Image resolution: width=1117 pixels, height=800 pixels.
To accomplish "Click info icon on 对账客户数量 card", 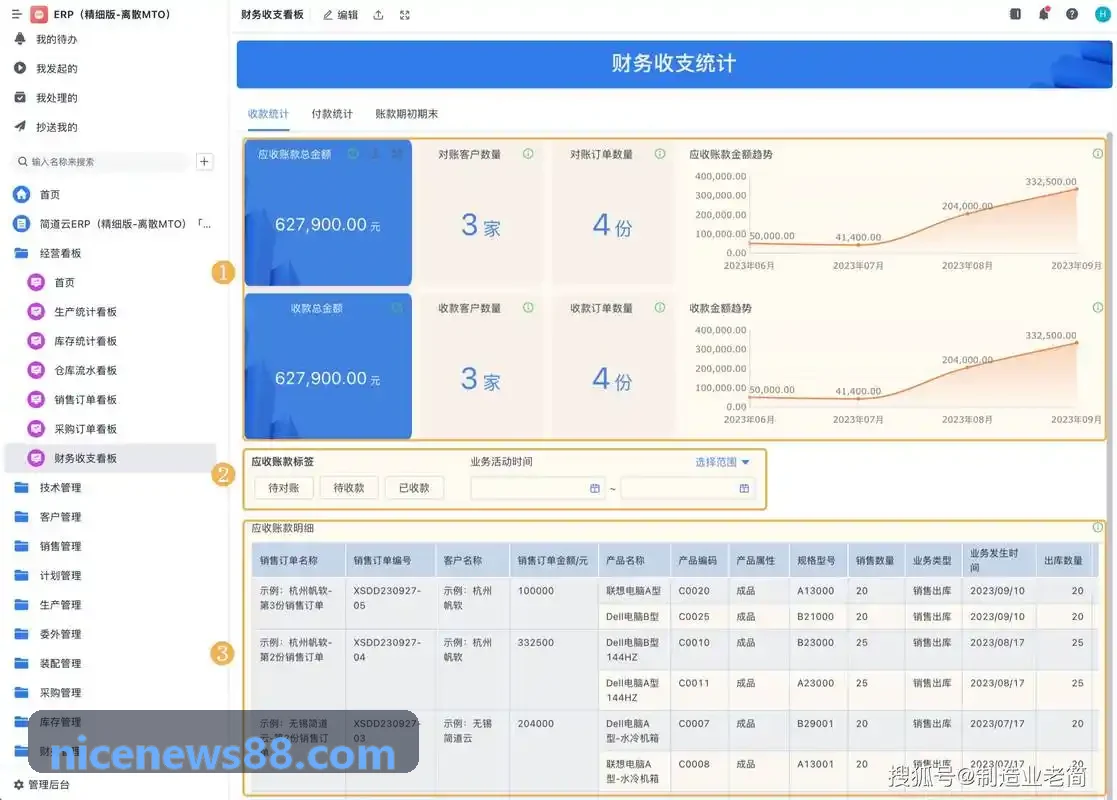I will [528, 154].
